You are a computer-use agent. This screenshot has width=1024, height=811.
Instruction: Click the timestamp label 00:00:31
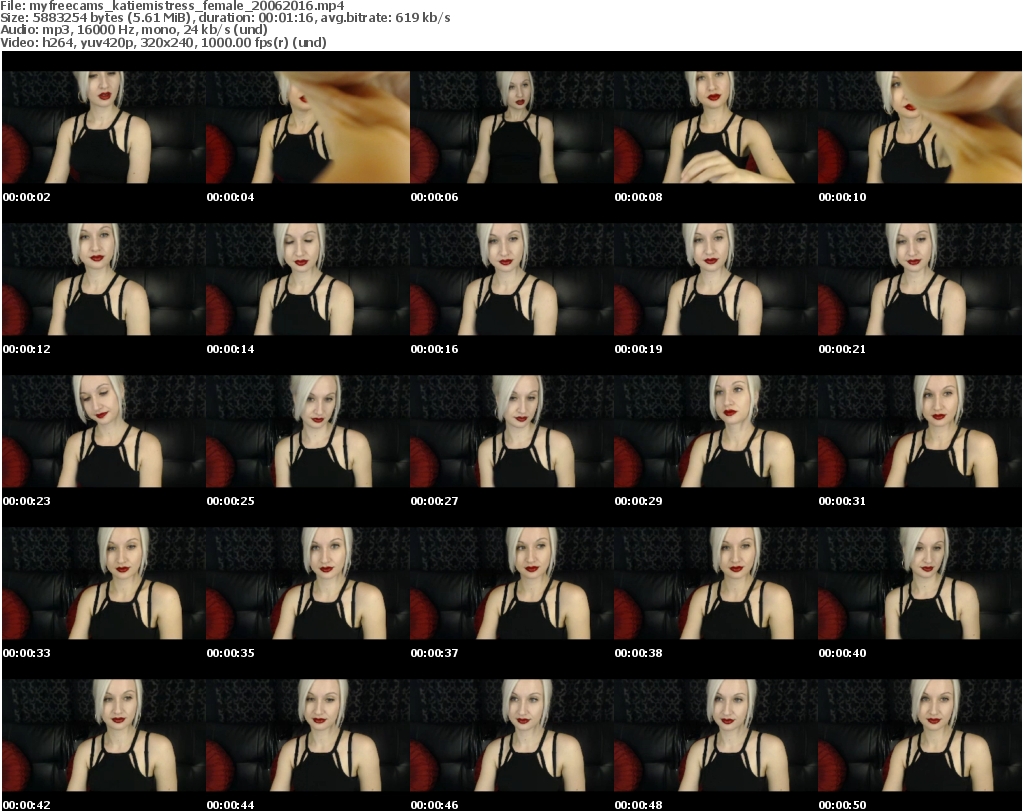pyautogui.click(x=842, y=501)
